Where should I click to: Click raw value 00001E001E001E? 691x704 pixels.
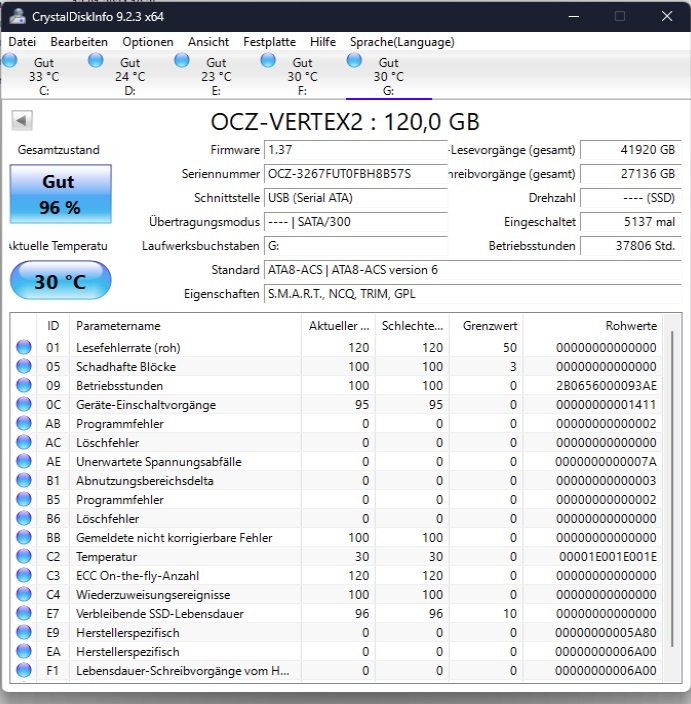coord(607,557)
